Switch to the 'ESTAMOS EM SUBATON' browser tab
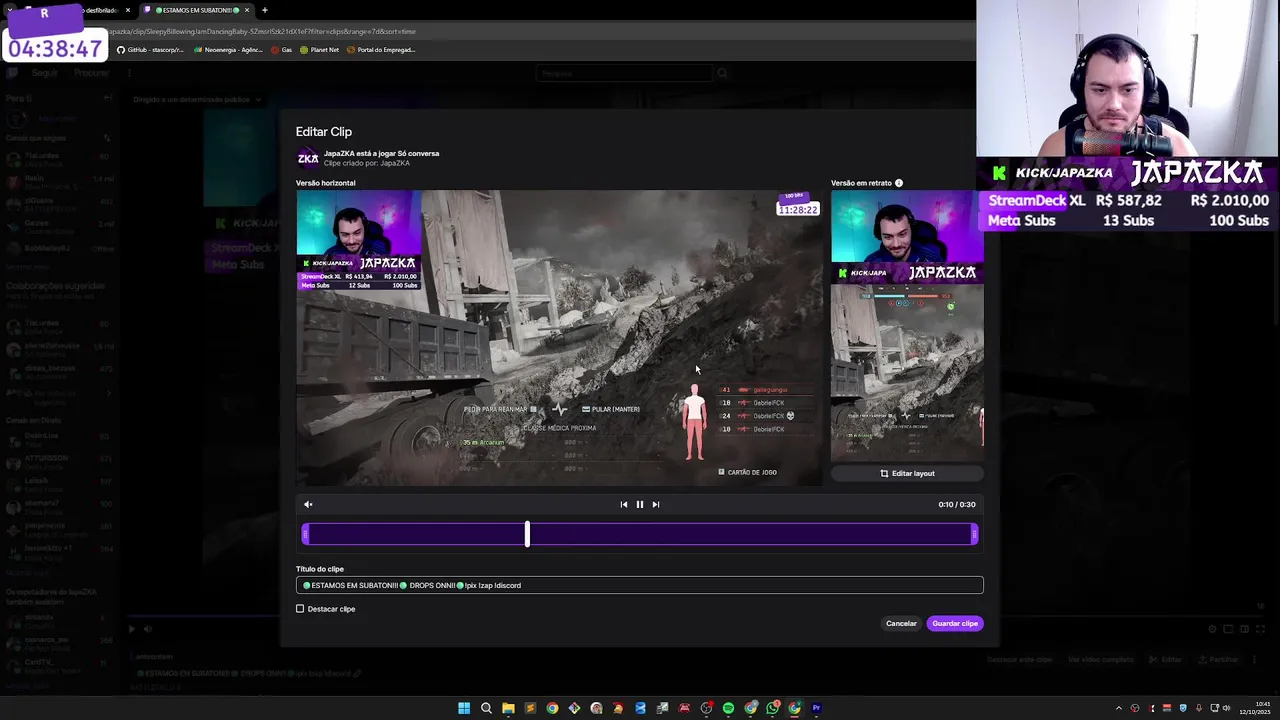 pos(195,10)
